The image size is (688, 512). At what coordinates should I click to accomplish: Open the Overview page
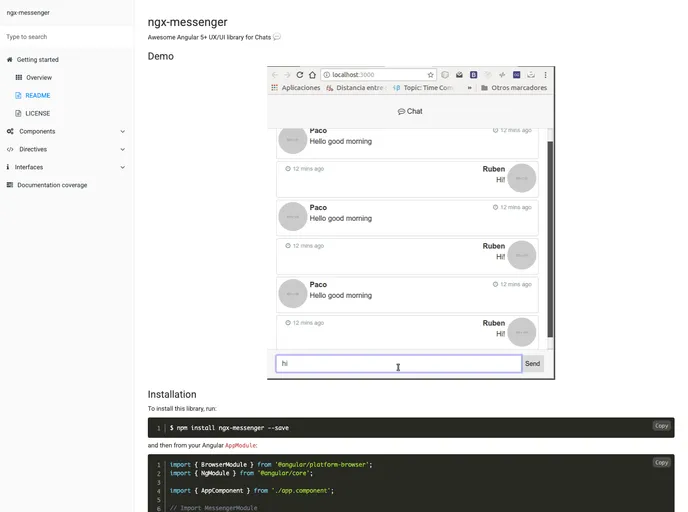39,78
